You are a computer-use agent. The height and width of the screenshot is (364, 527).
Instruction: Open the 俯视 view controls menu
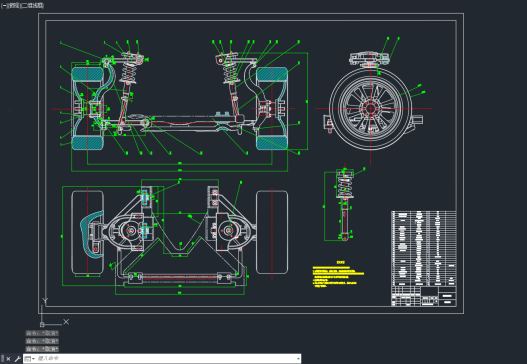[14, 5]
